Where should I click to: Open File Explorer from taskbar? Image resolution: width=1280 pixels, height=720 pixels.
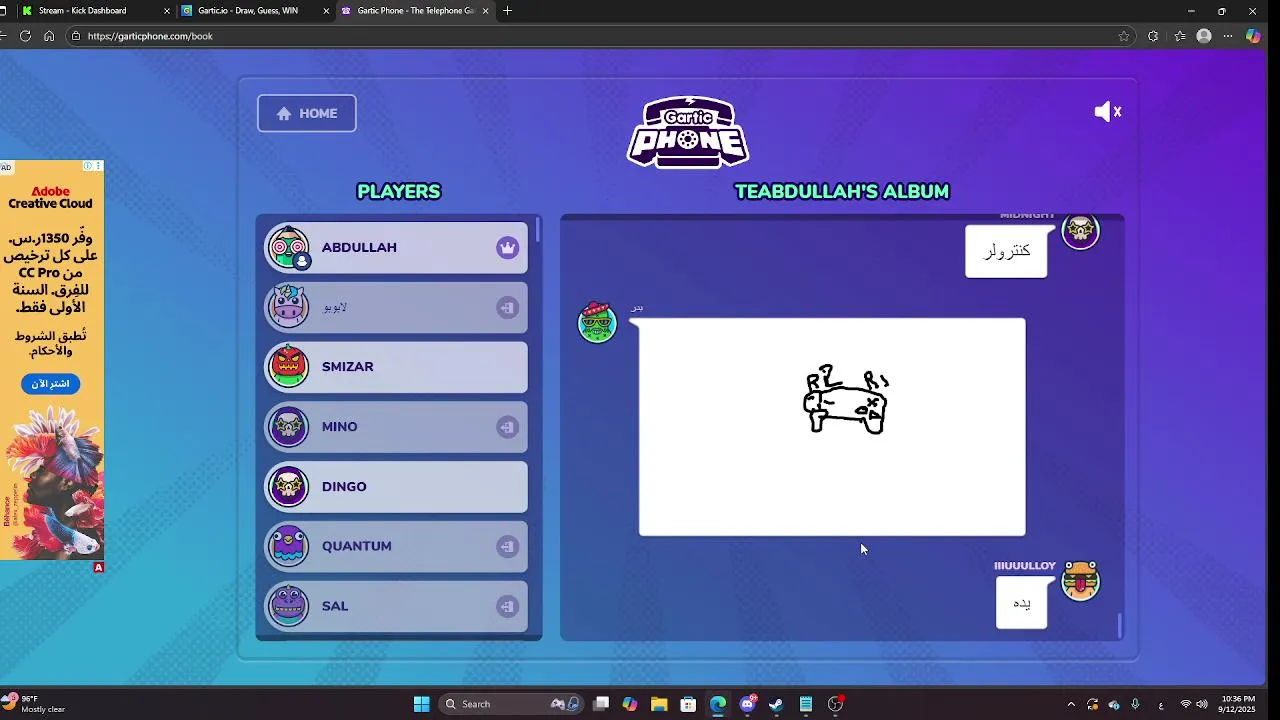point(659,704)
